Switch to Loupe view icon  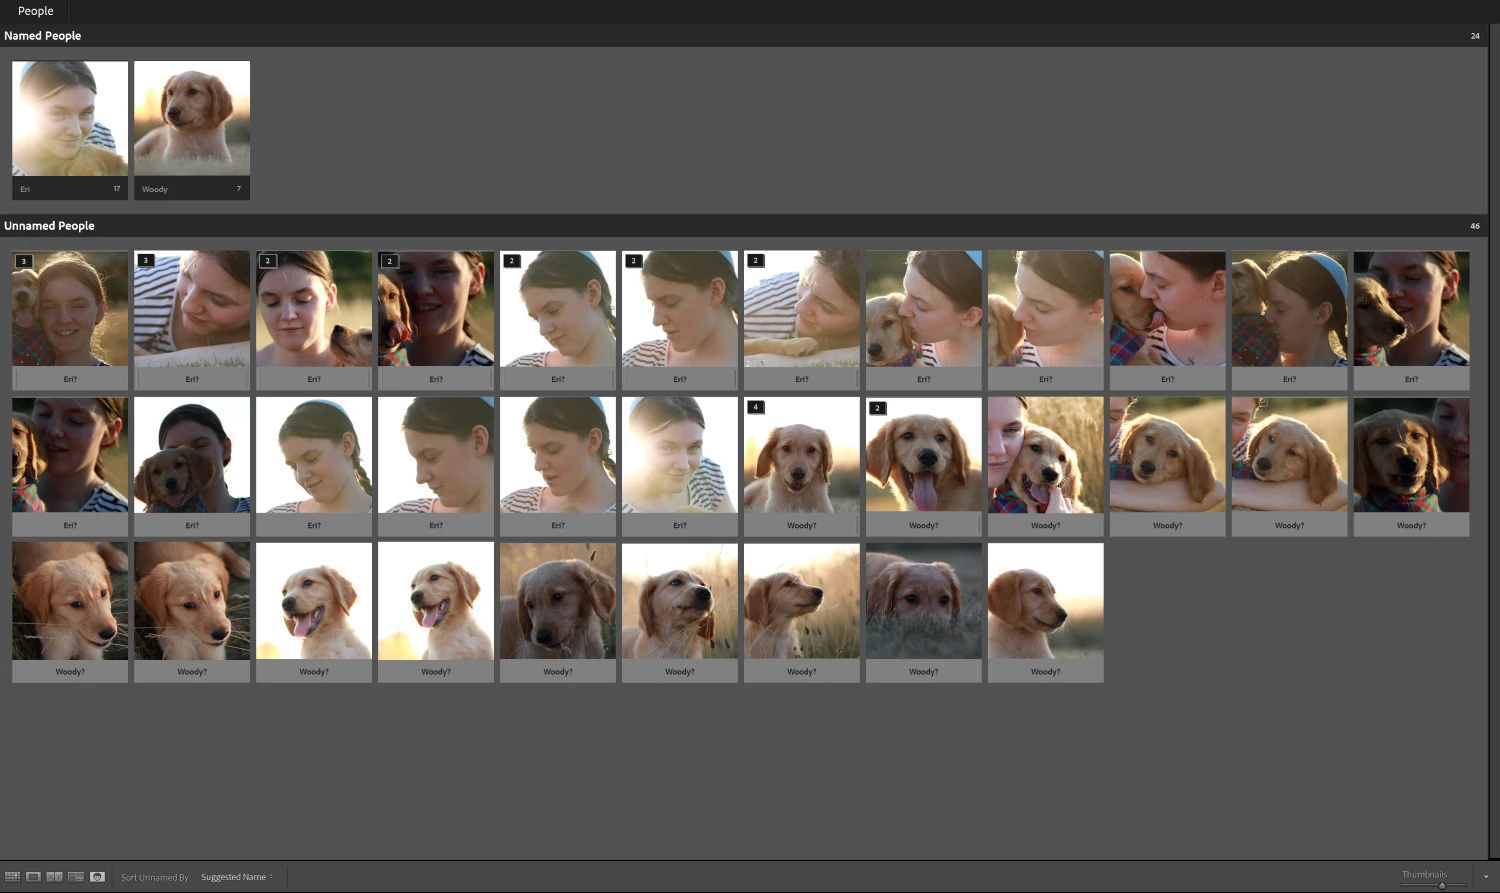pyautogui.click(x=33, y=877)
